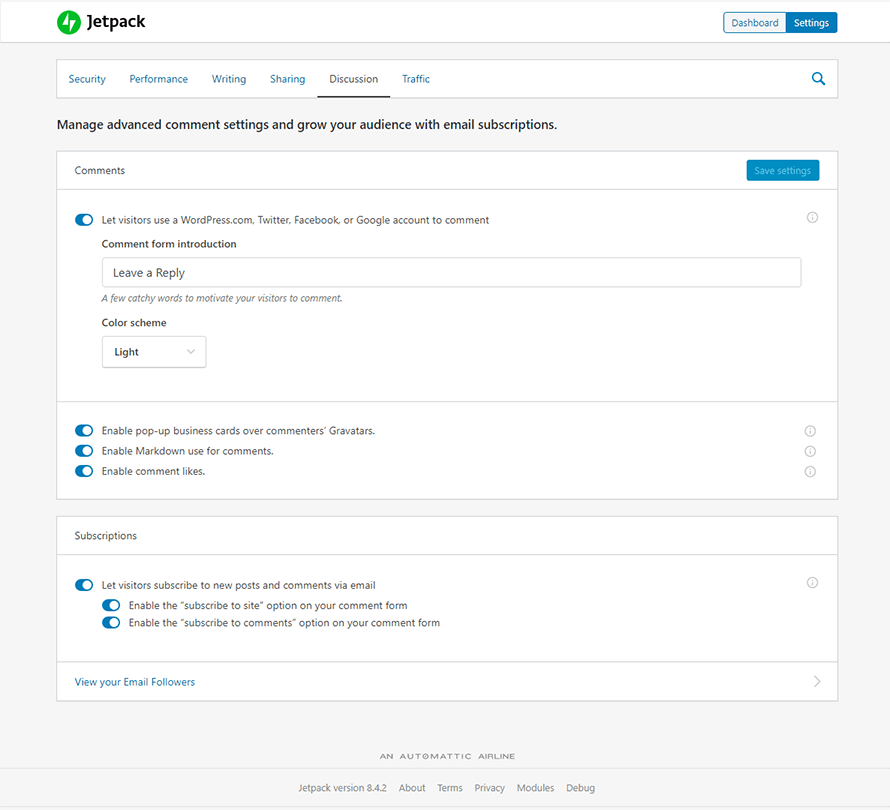The image size is (890, 810).
Task: Show info for WordPress.com account commenting option
Action: pos(812,217)
